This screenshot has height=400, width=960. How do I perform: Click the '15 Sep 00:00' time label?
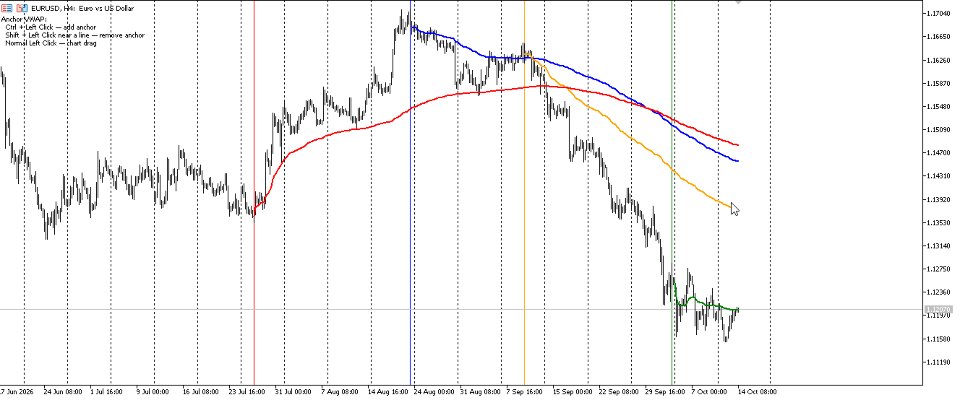tap(573, 391)
